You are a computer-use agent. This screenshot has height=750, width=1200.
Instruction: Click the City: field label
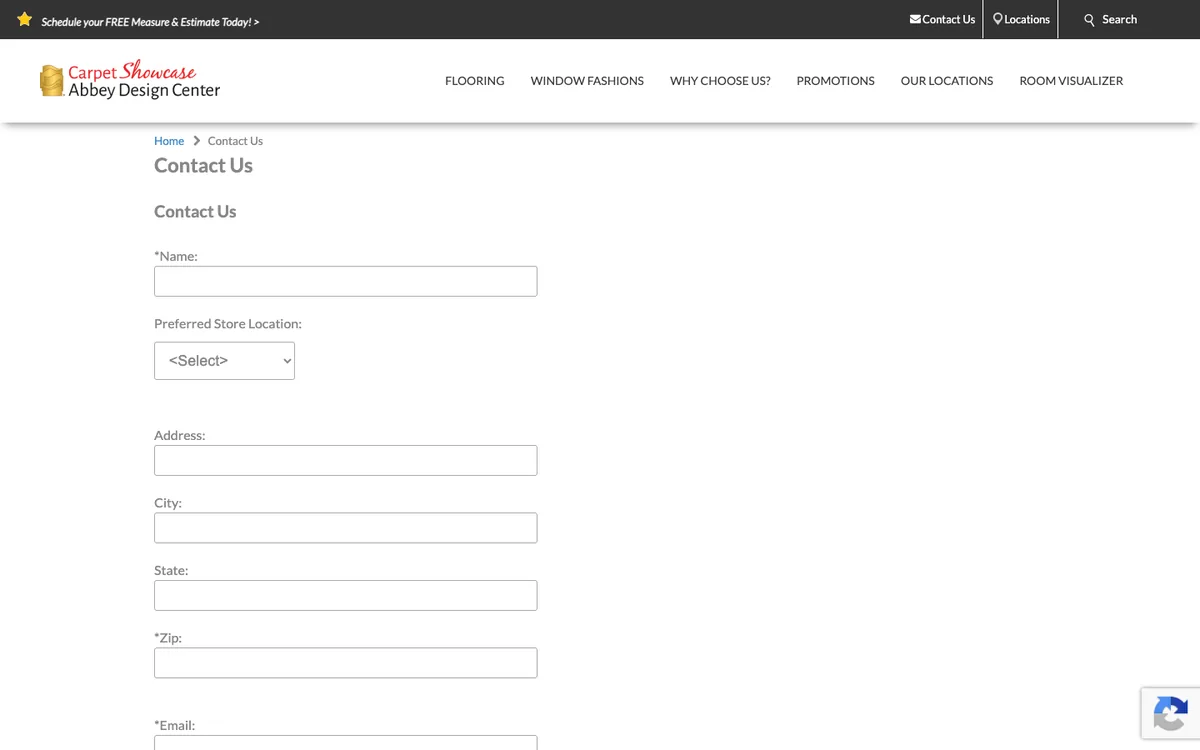click(168, 503)
